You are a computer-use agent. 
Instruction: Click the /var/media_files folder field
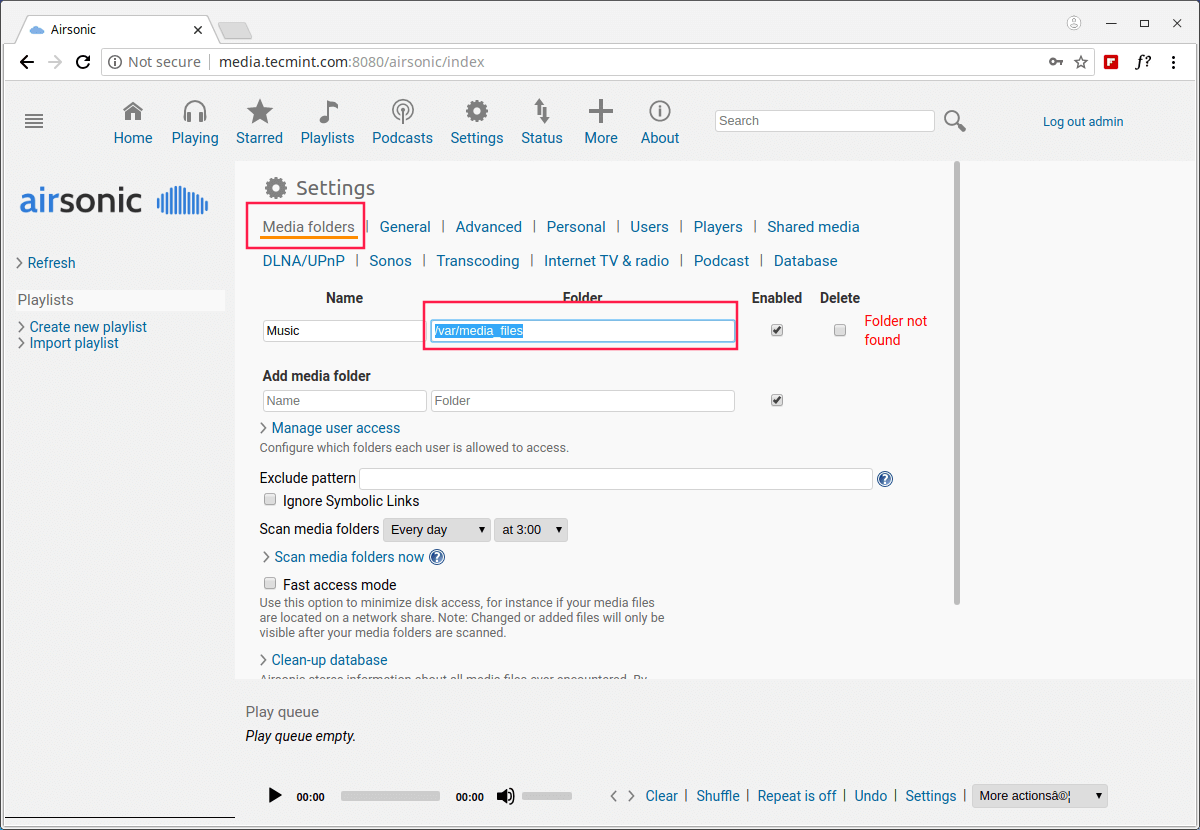(x=583, y=331)
